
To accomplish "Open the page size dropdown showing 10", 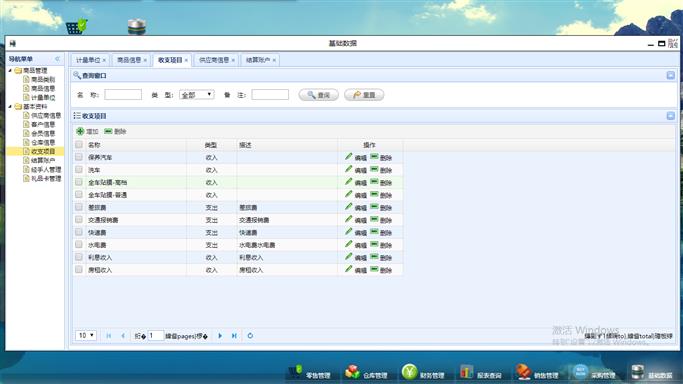I will click(x=86, y=335).
